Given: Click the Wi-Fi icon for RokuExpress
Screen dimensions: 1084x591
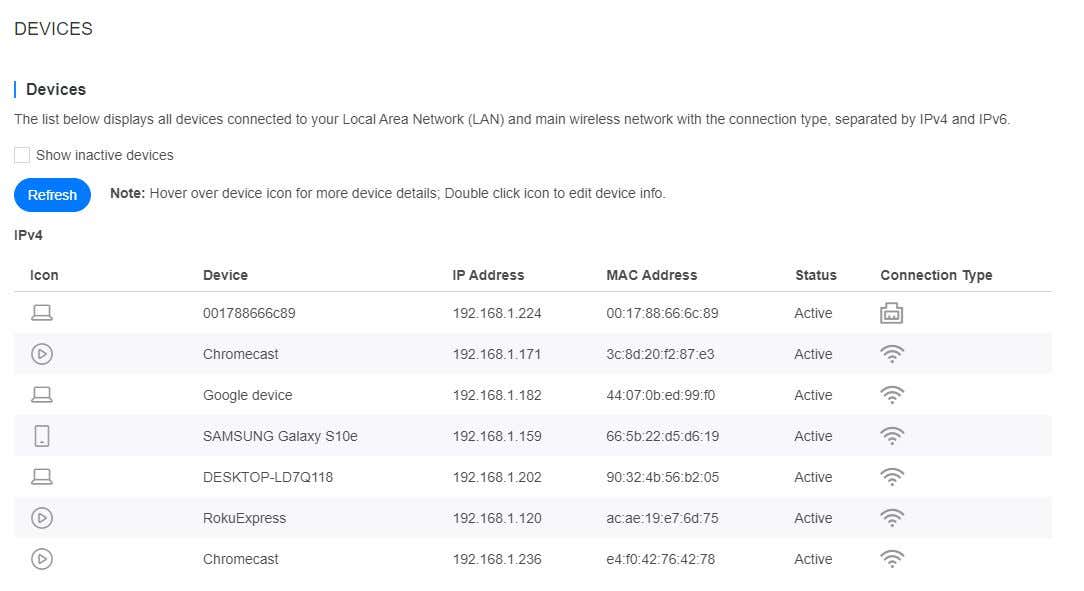Looking at the screenshot, I should 892,518.
